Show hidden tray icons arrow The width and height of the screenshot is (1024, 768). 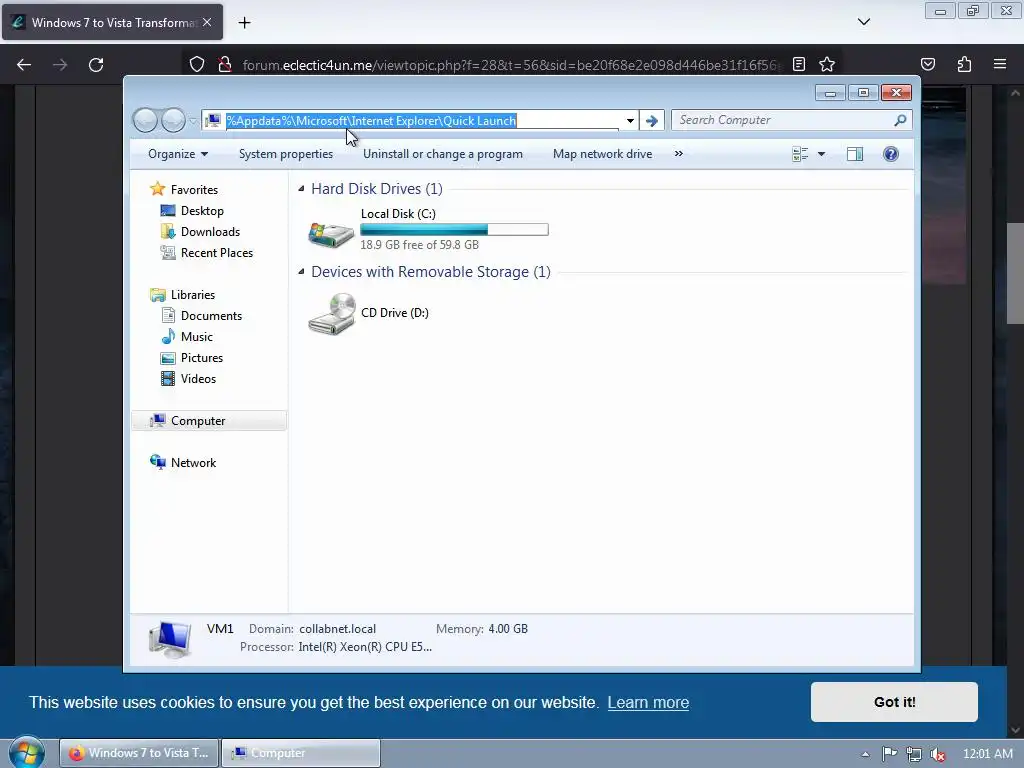click(x=865, y=754)
